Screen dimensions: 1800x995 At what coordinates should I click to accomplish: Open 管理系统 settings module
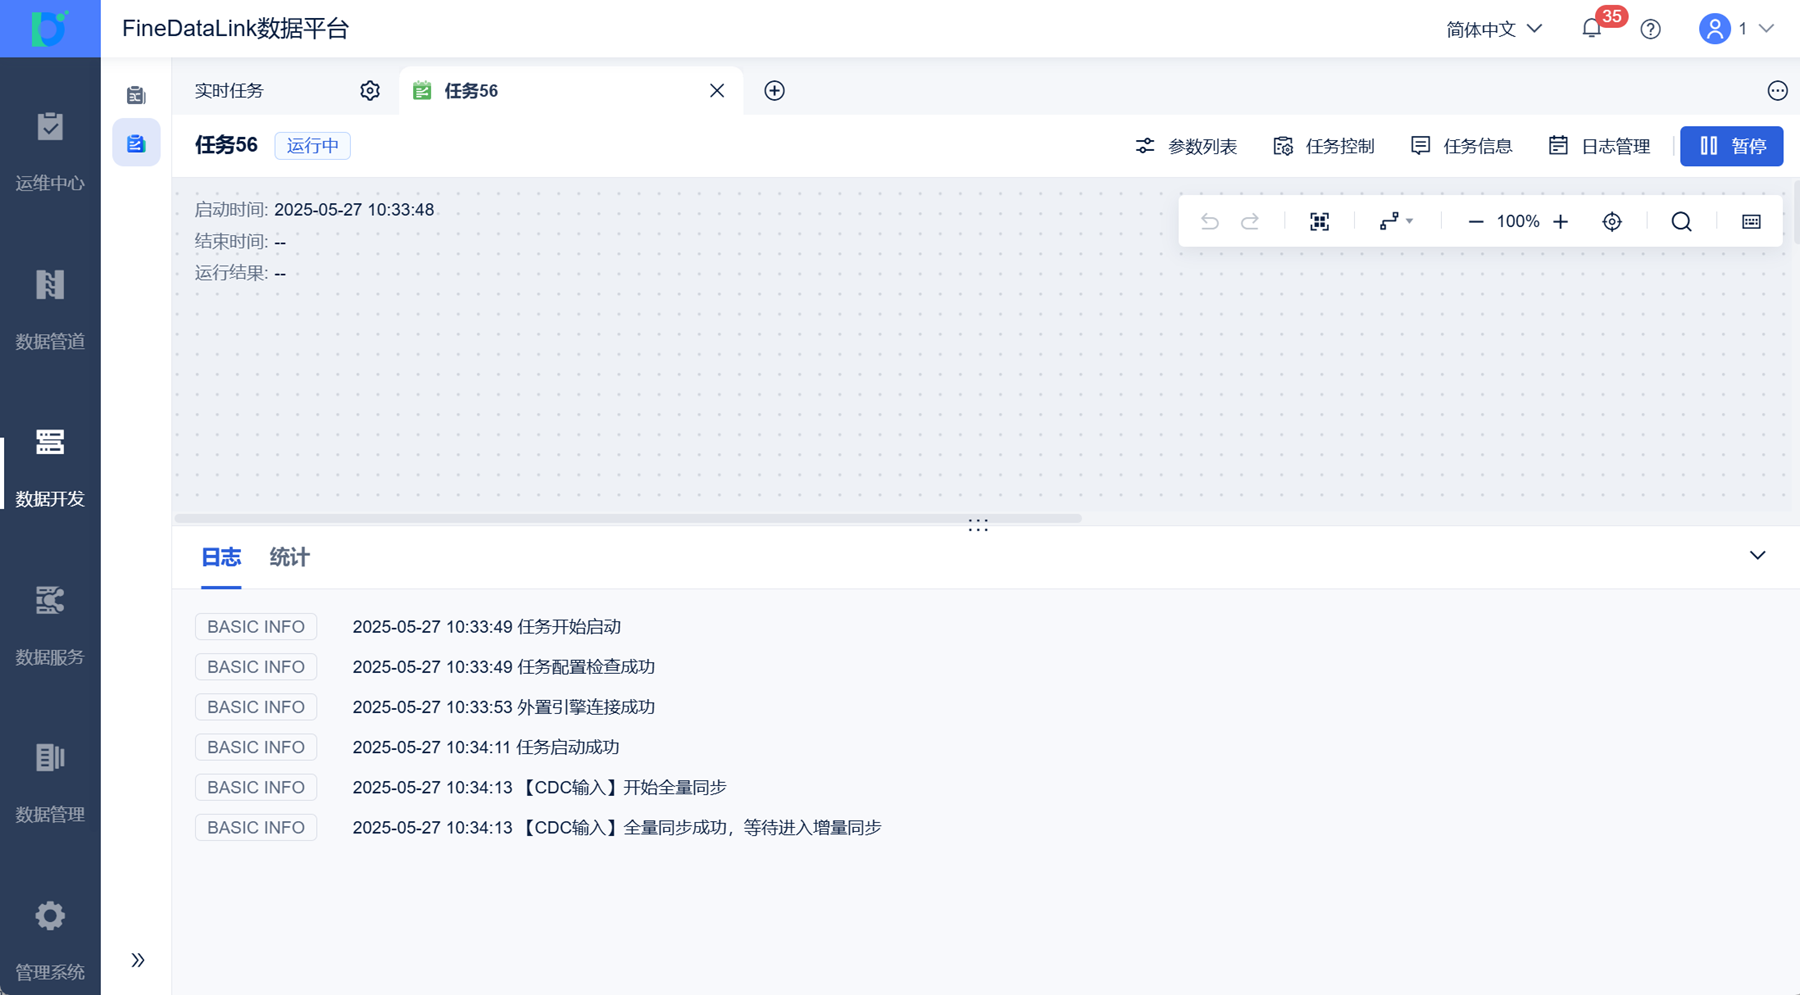pos(50,941)
